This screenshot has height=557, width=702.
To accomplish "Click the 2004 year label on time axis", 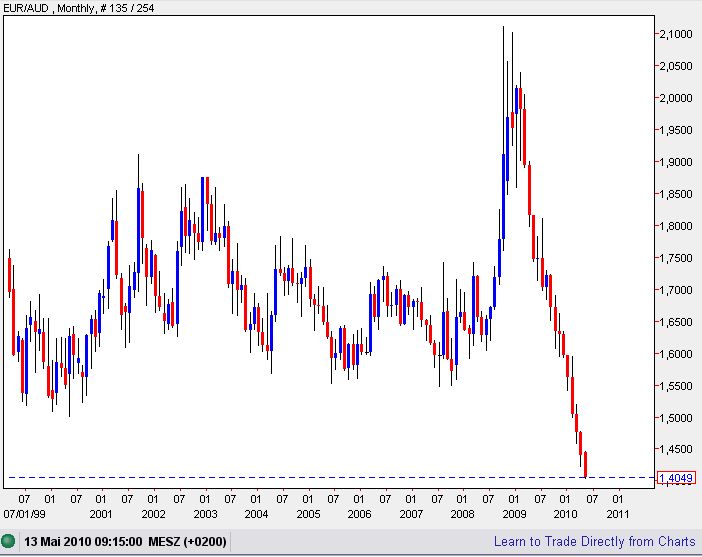I will pos(256,514).
